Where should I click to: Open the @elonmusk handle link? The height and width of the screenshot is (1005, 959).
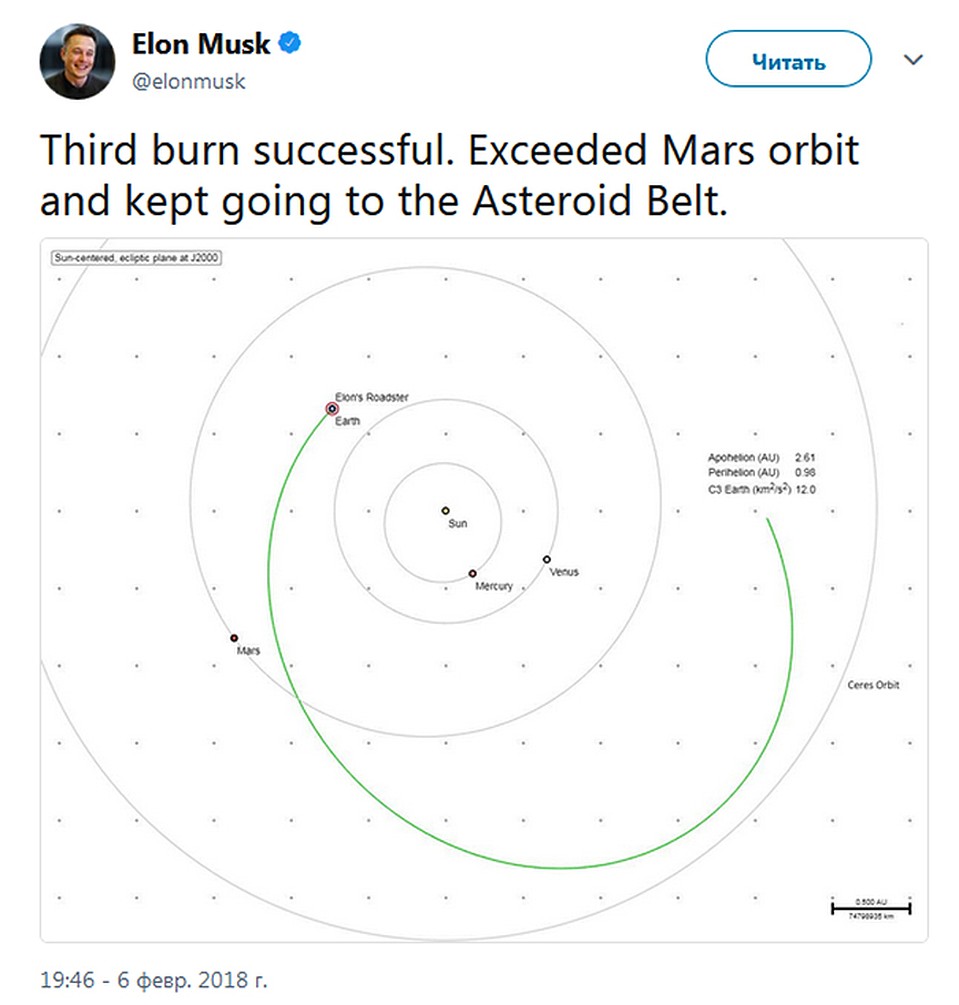[188, 81]
